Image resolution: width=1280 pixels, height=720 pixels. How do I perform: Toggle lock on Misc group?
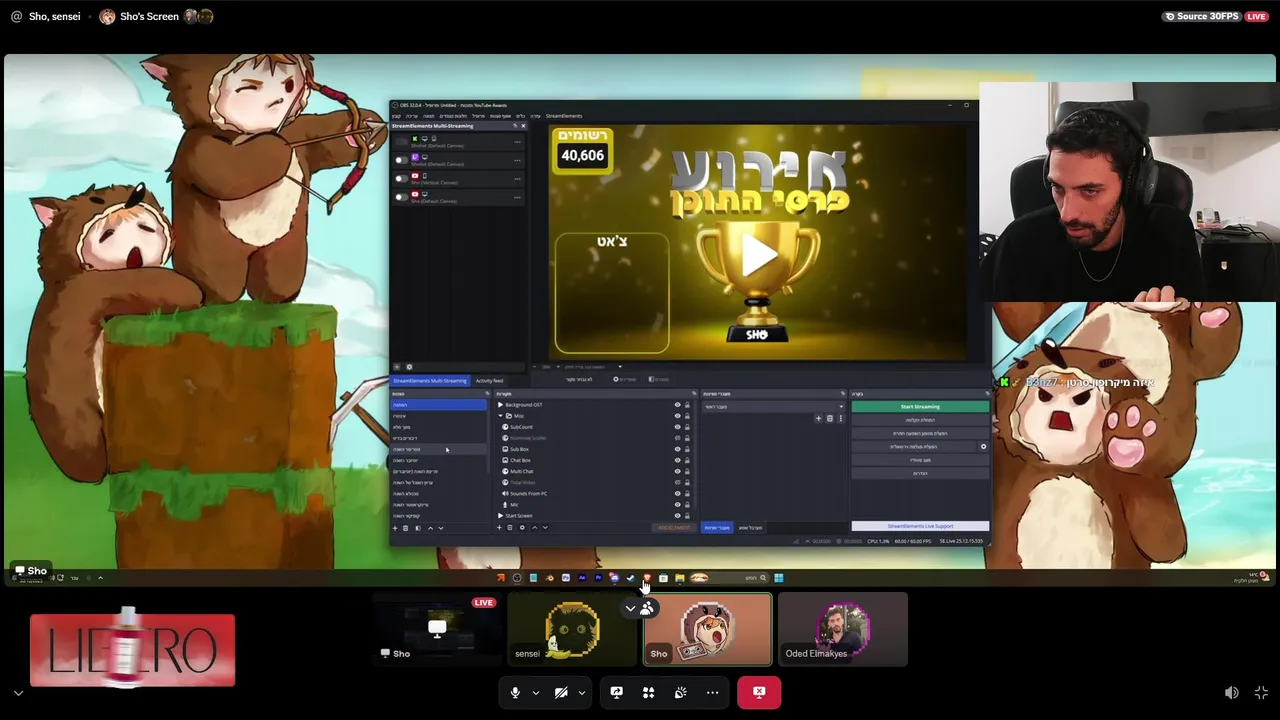point(687,416)
